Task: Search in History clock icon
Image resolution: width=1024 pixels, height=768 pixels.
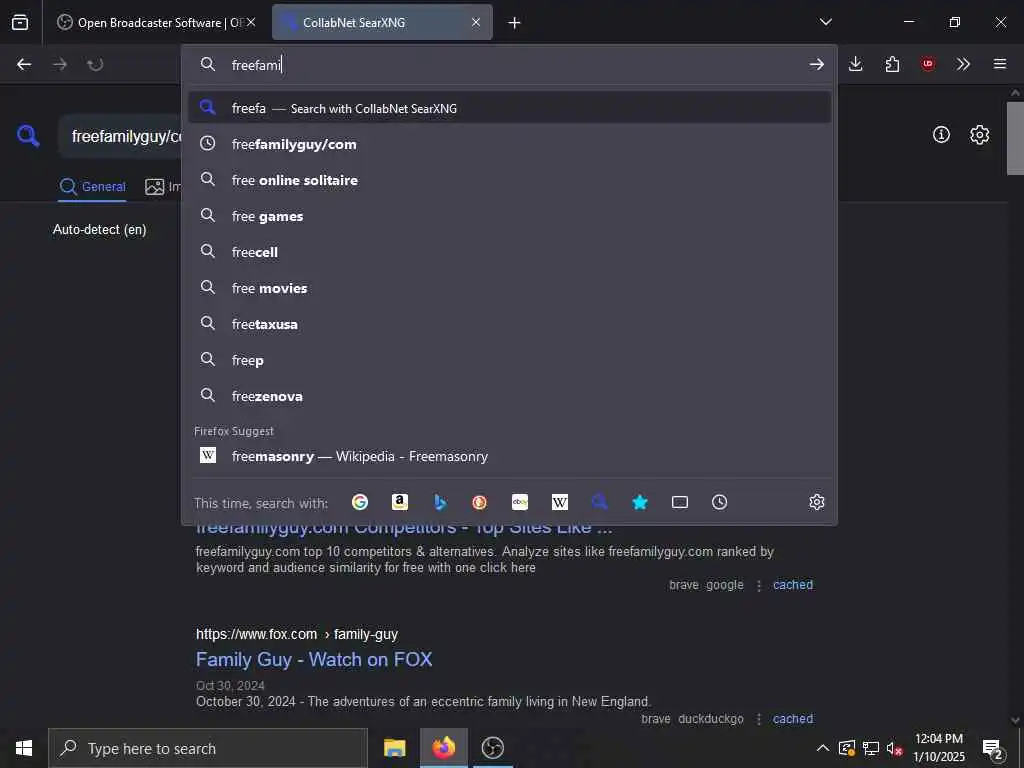Action: tap(719, 502)
